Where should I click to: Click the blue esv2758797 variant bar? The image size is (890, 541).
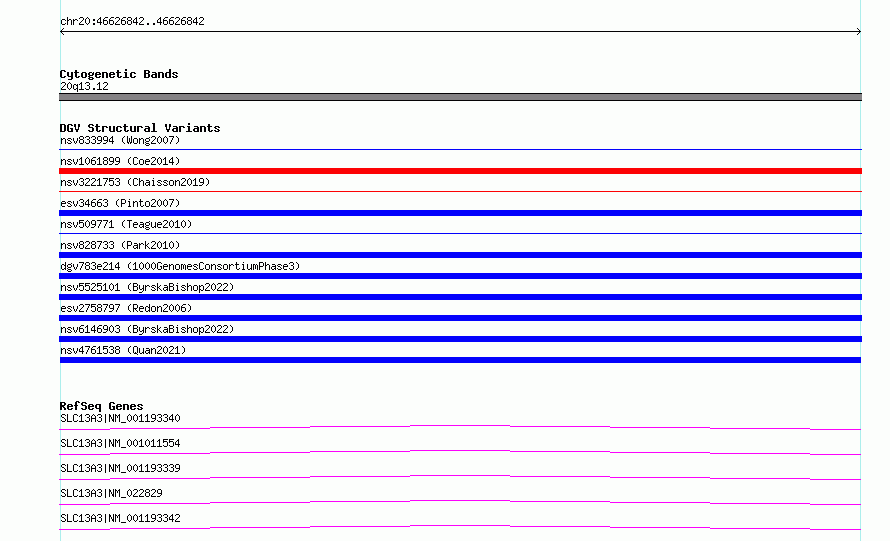click(460, 318)
